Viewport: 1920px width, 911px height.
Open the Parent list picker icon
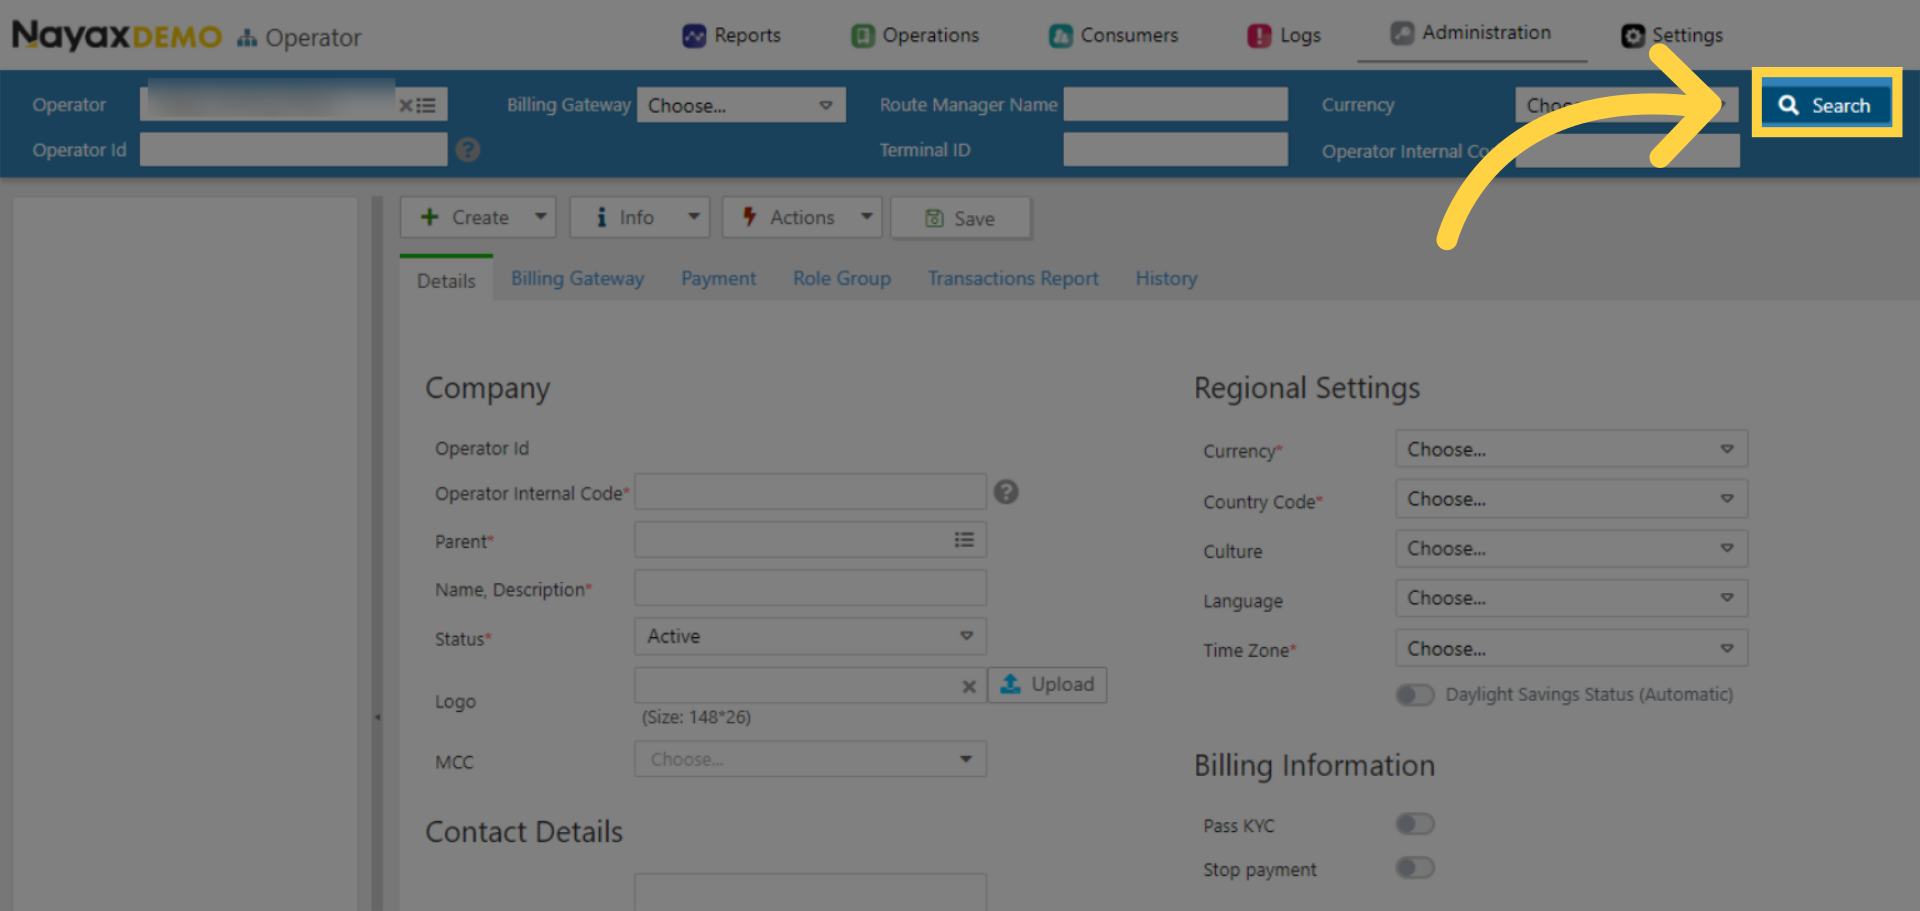[x=964, y=540]
